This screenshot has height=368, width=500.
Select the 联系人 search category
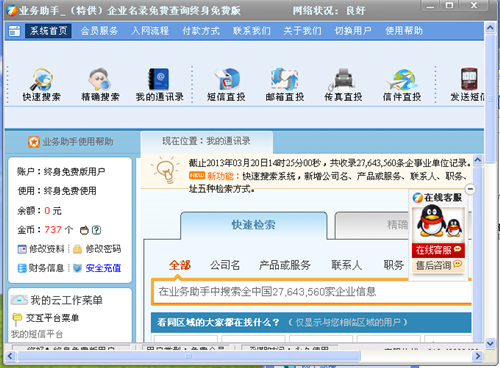click(346, 265)
